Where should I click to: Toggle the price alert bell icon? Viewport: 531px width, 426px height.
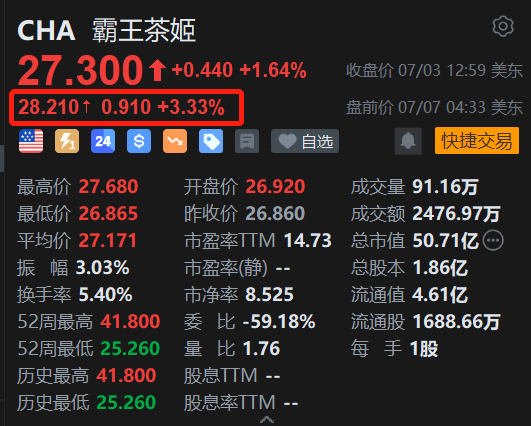click(x=408, y=141)
